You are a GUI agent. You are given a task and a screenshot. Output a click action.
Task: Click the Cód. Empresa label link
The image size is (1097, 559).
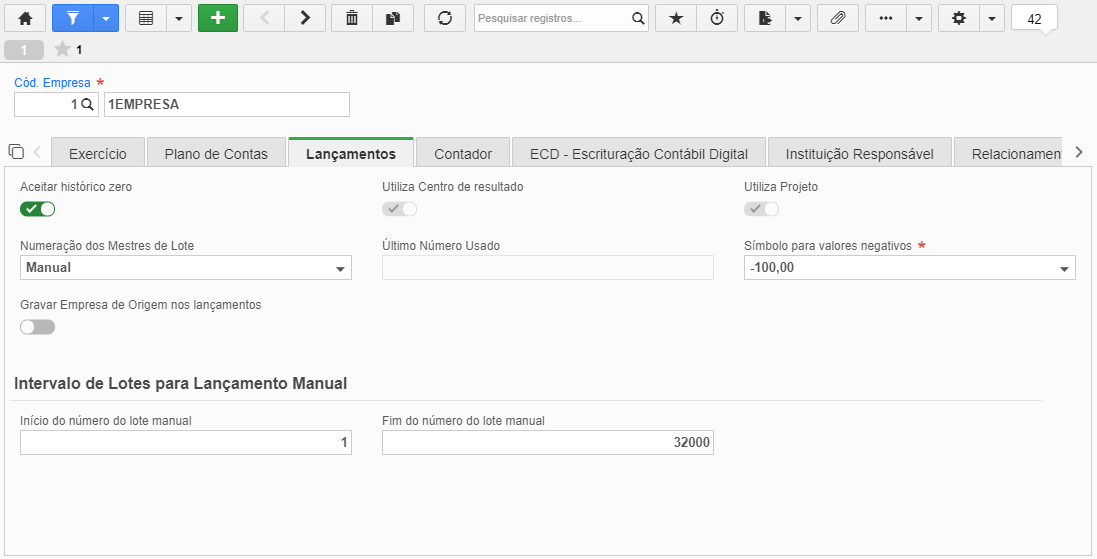pyautogui.click(x=52, y=83)
